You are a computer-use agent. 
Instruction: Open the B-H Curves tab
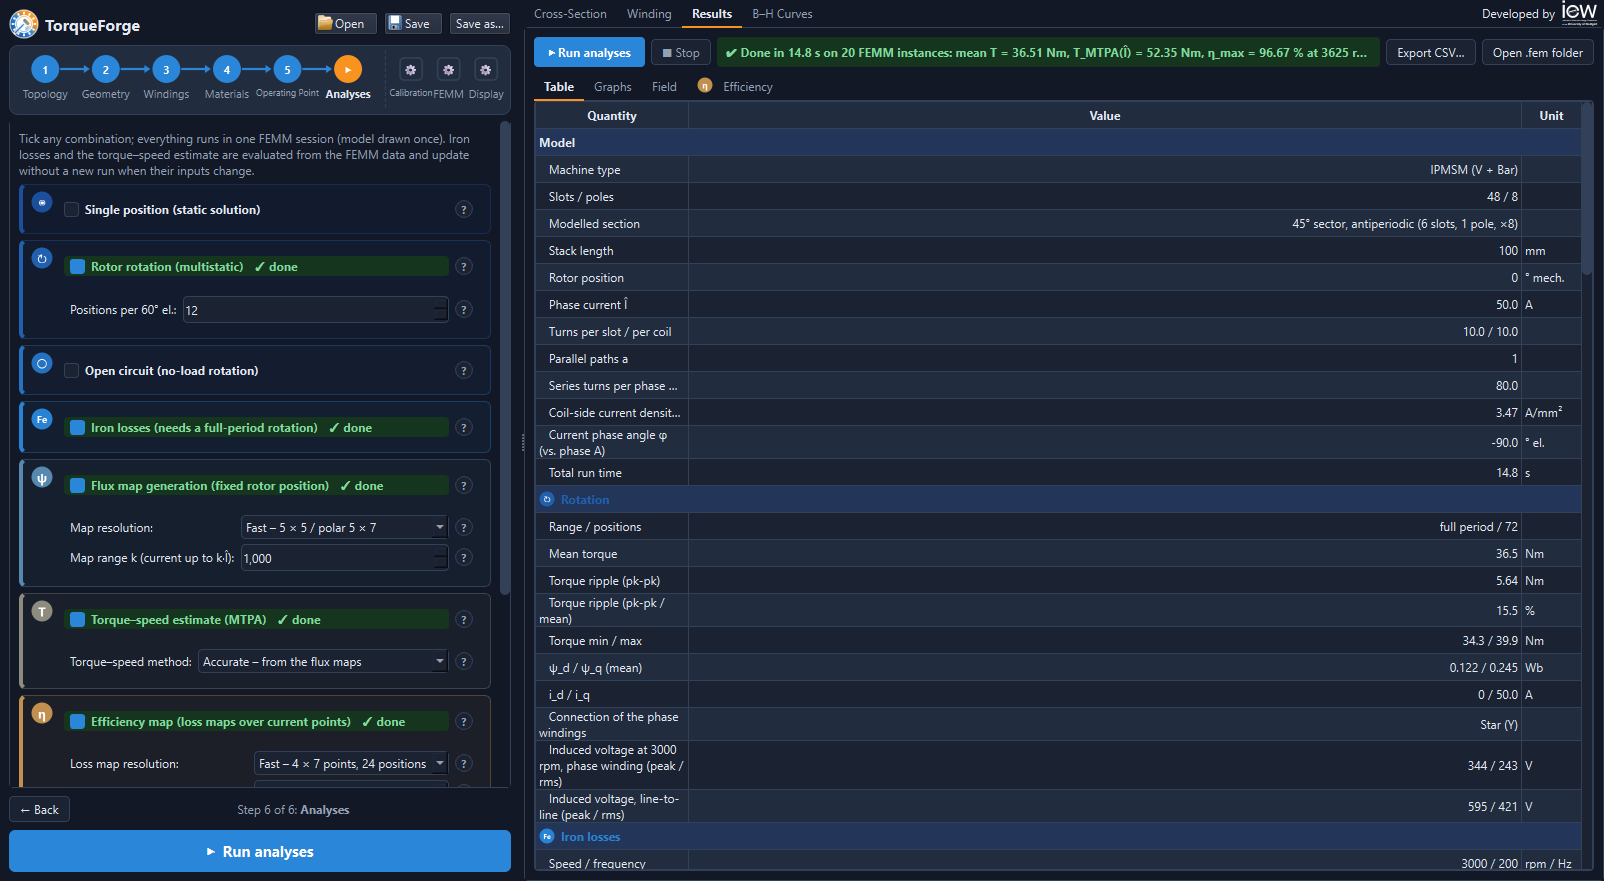point(782,14)
